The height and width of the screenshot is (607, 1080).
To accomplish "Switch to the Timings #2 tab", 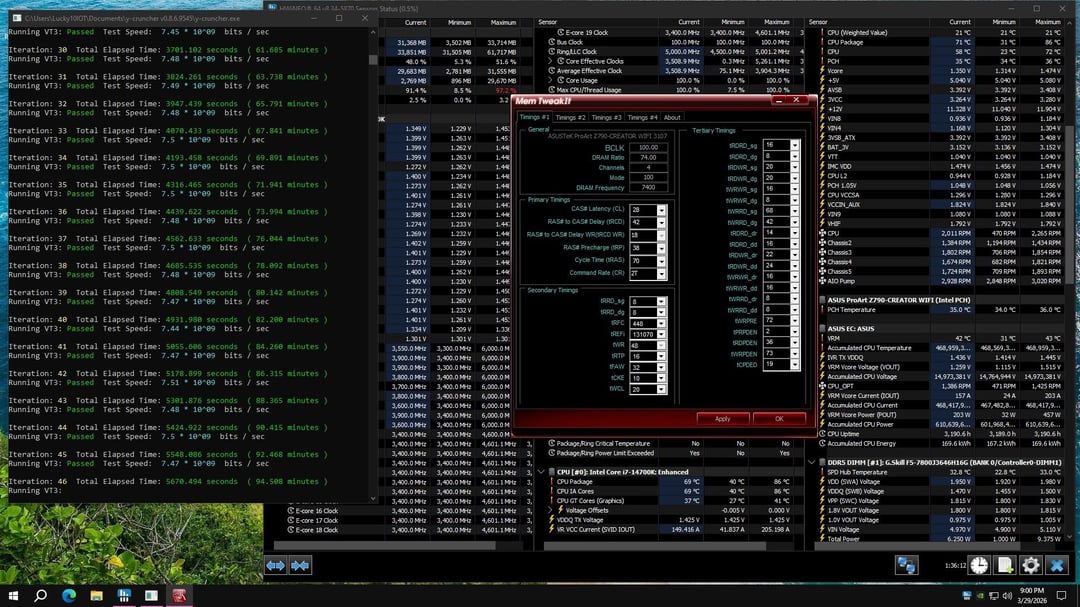I will pyautogui.click(x=570, y=117).
